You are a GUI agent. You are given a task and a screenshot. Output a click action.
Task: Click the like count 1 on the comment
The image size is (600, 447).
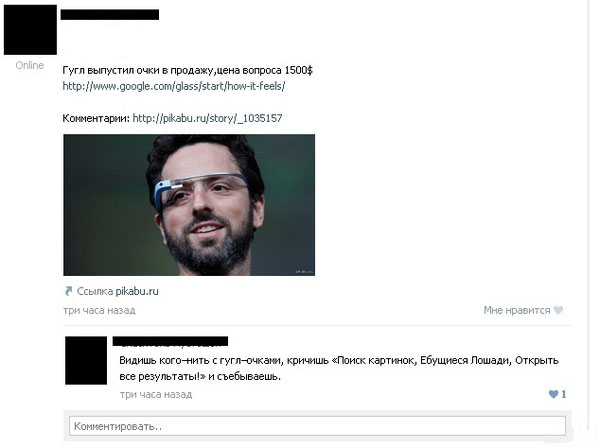point(563,394)
